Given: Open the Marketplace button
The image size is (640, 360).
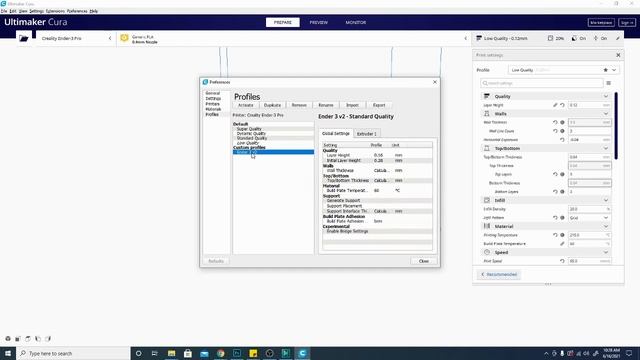Looking at the screenshot, I should 601,23.
